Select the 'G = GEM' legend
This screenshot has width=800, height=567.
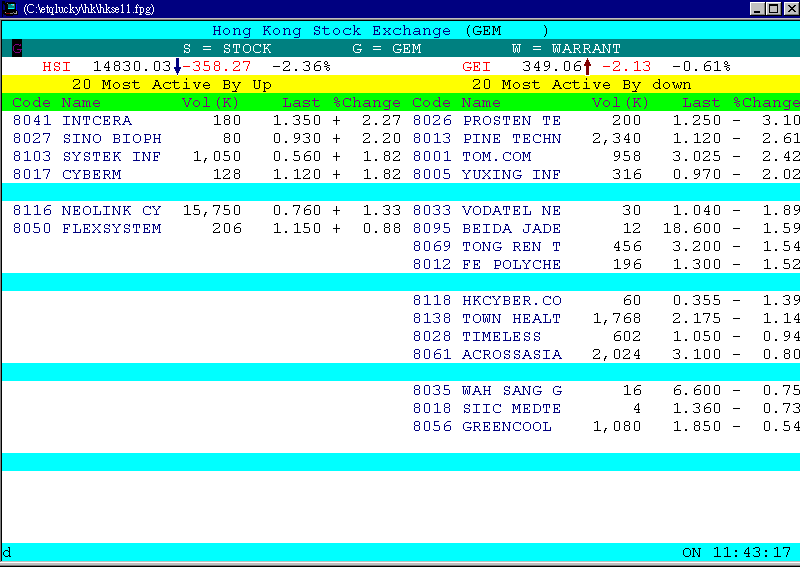(387, 48)
